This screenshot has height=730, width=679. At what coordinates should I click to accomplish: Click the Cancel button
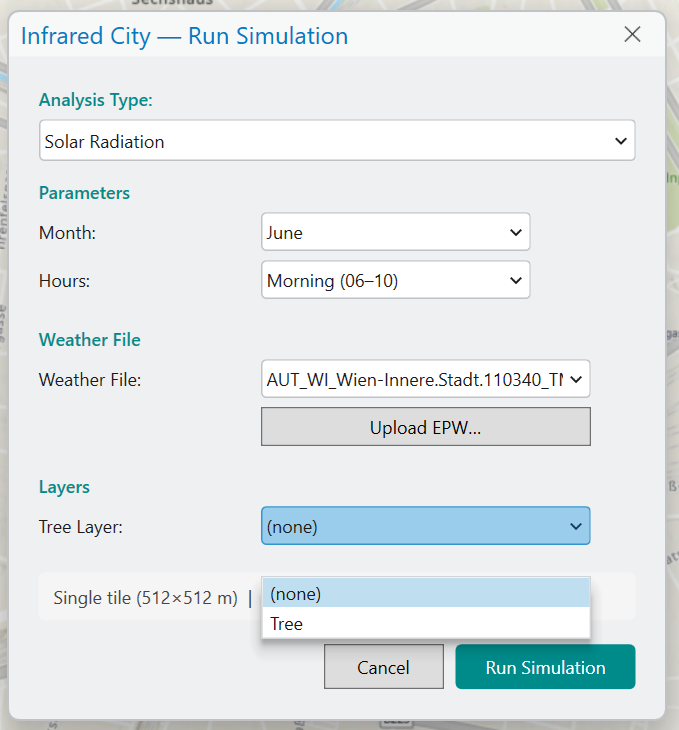(x=384, y=667)
